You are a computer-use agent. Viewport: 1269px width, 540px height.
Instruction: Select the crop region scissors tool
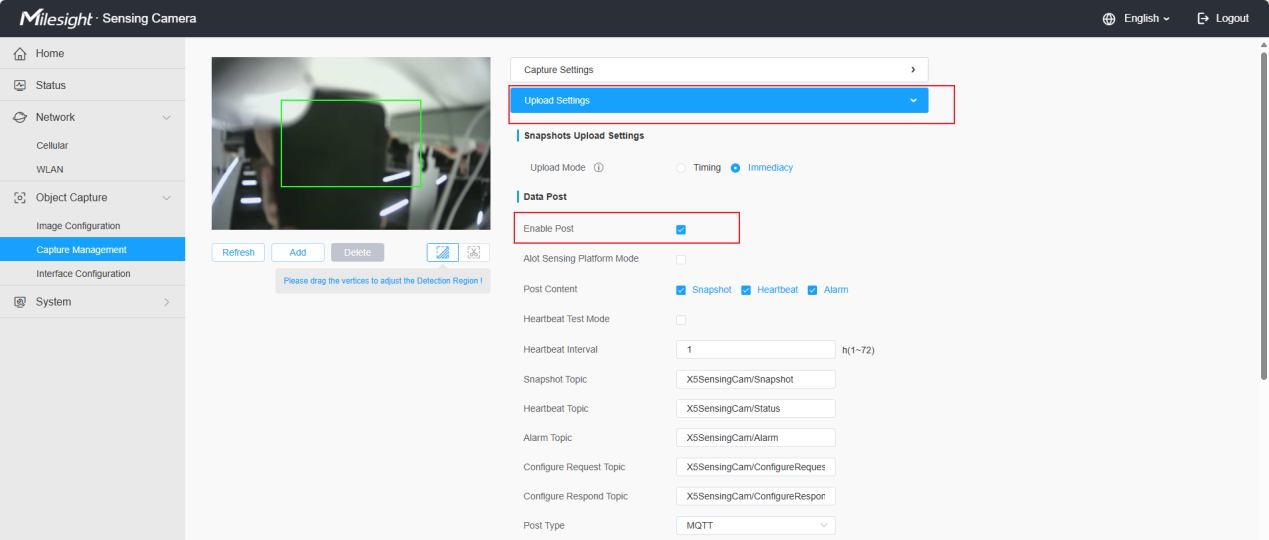pyautogui.click(x=474, y=253)
